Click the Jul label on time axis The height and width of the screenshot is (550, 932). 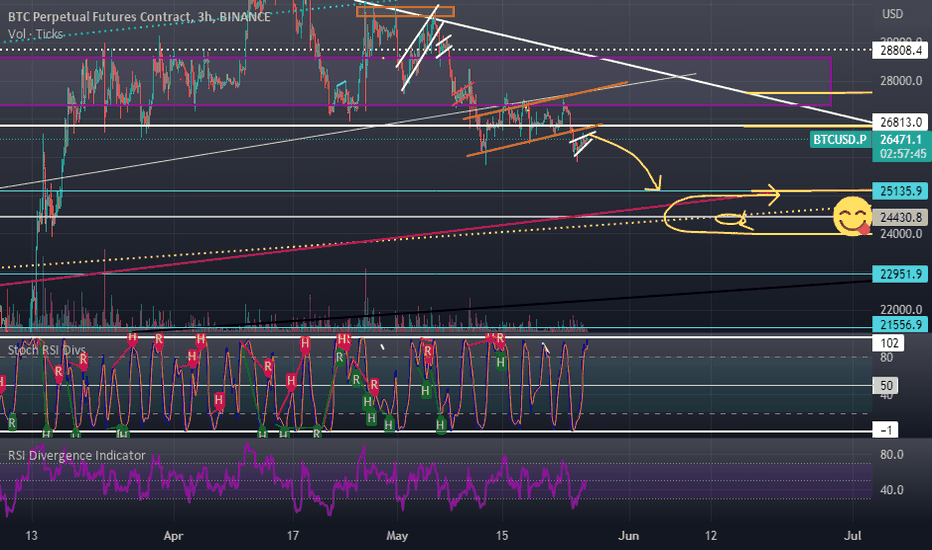pyautogui.click(x=852, y=536)
